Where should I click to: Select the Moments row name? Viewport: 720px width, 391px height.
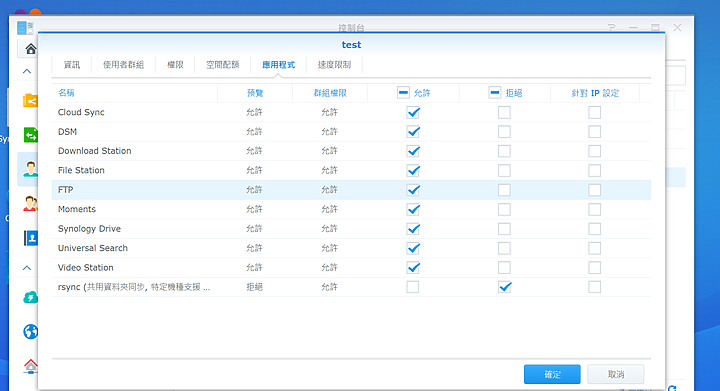pos(77,209)
